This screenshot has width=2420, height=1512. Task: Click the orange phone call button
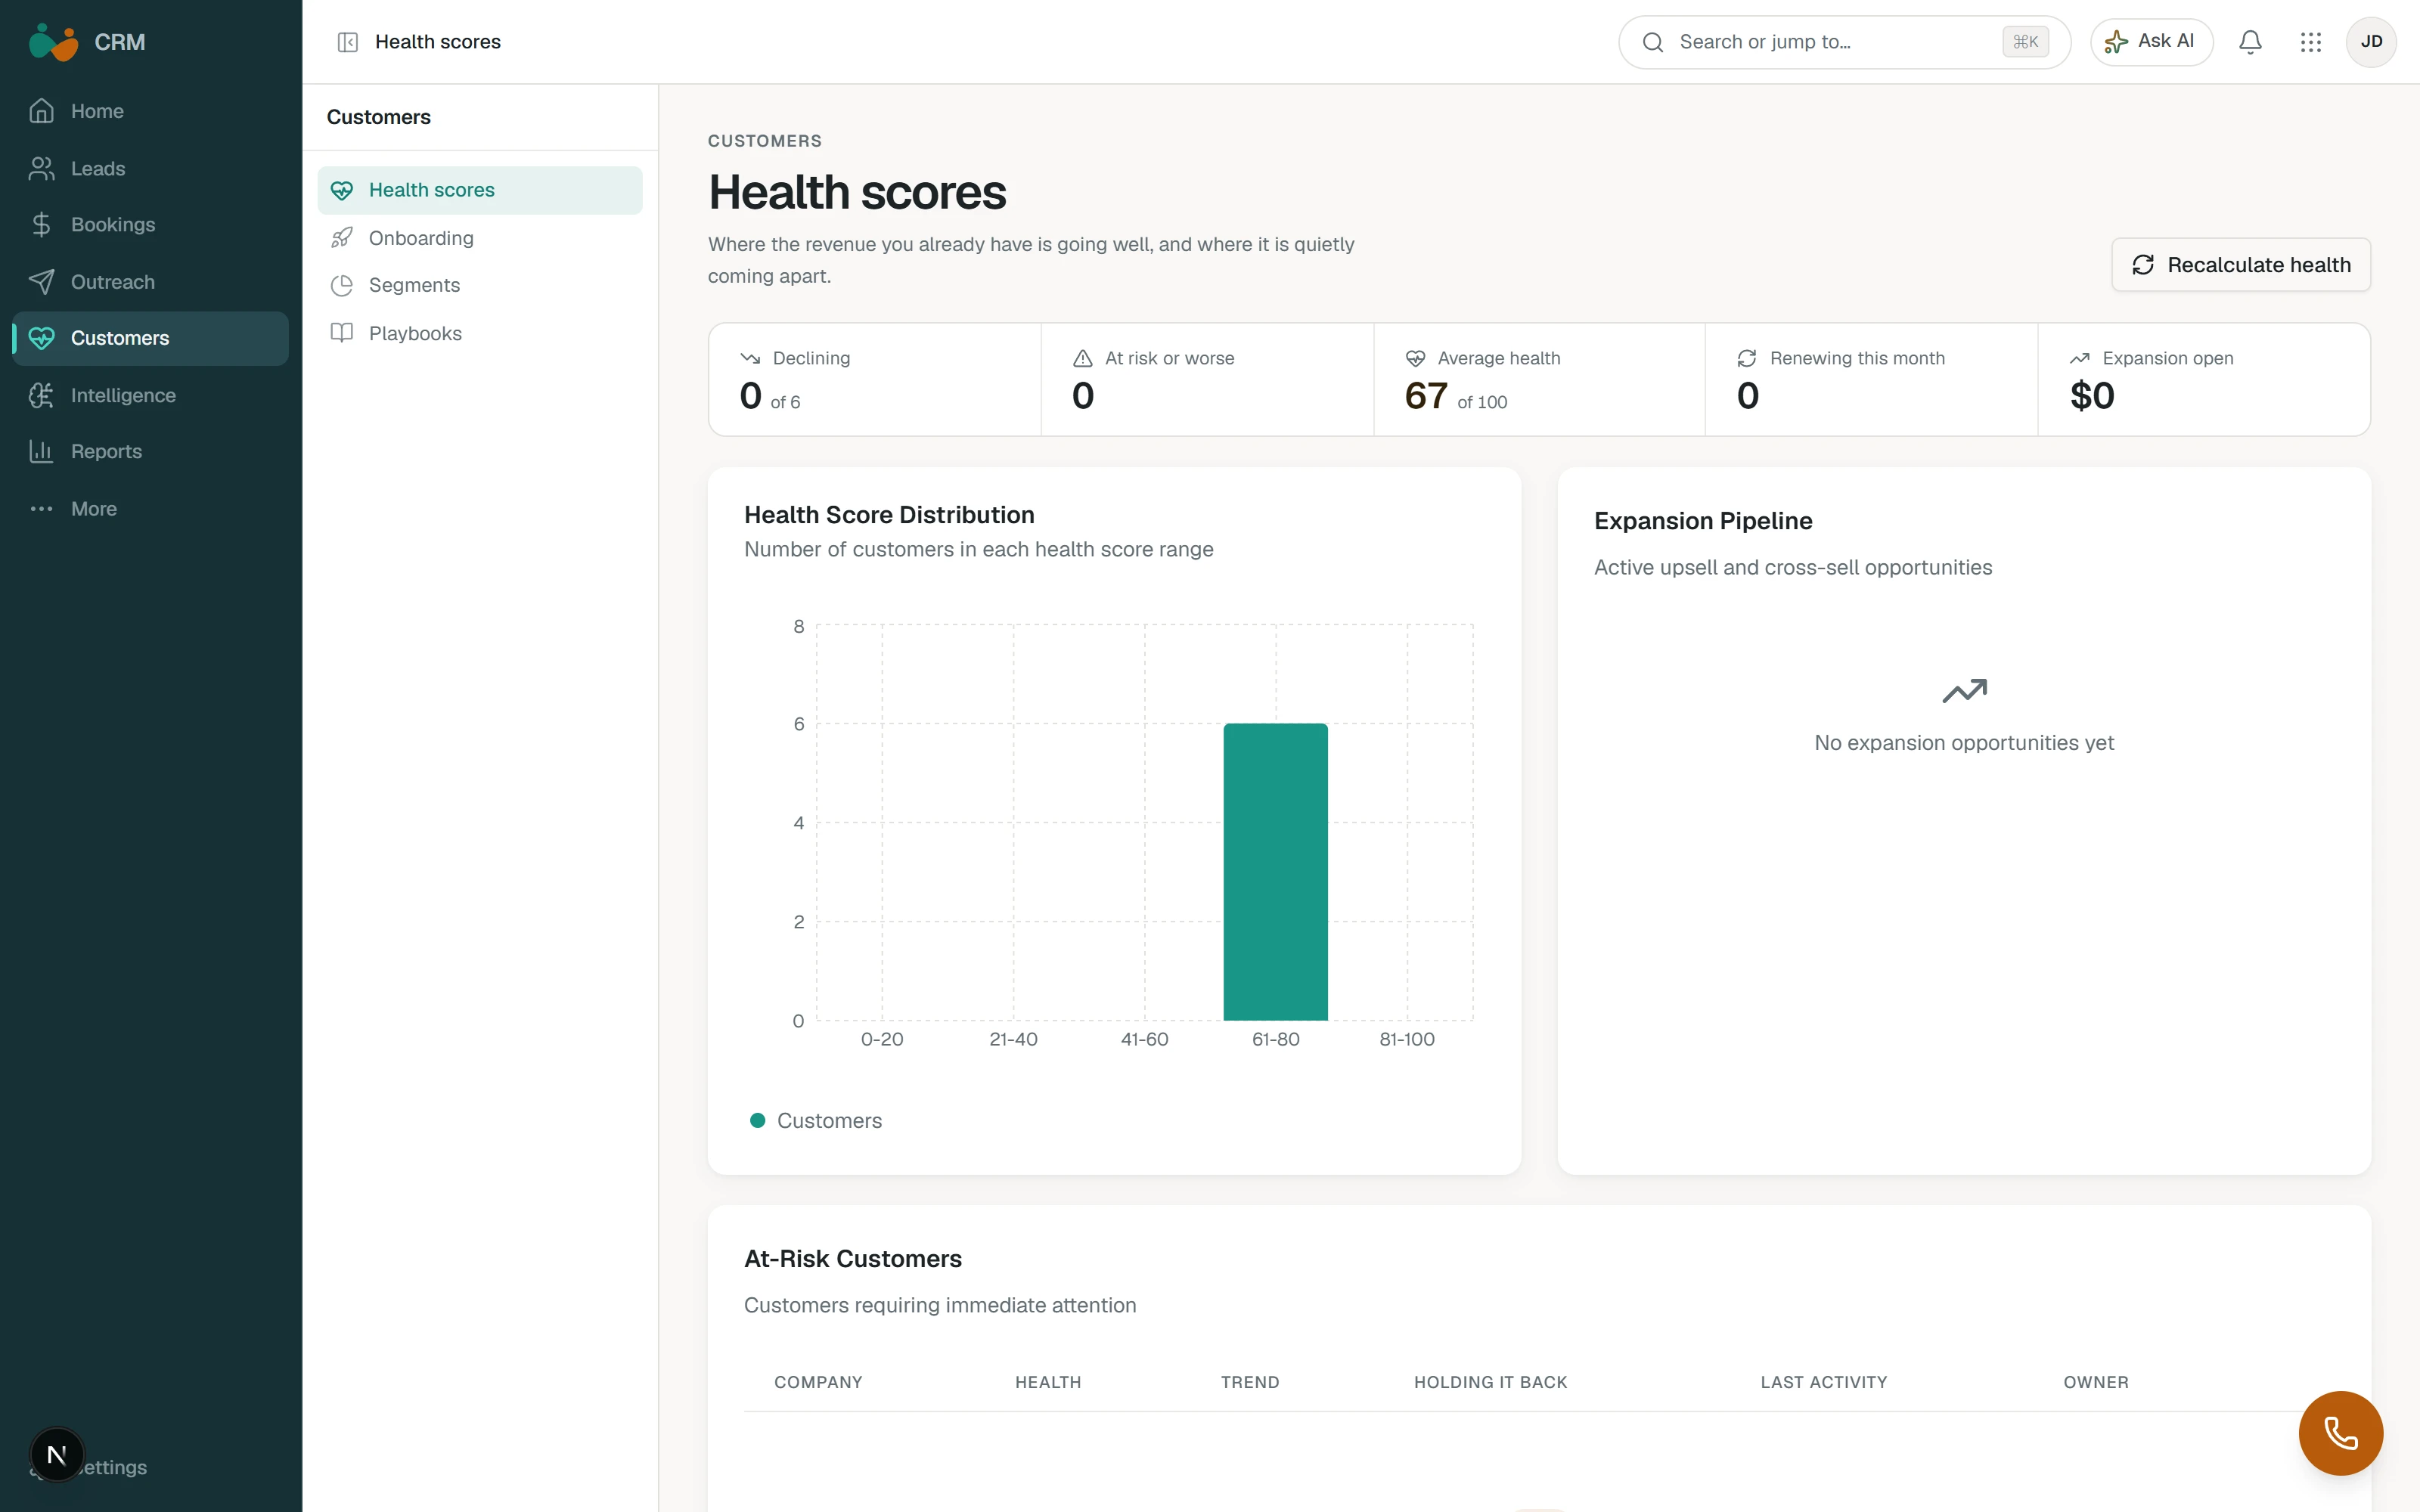point(2340,1433)
